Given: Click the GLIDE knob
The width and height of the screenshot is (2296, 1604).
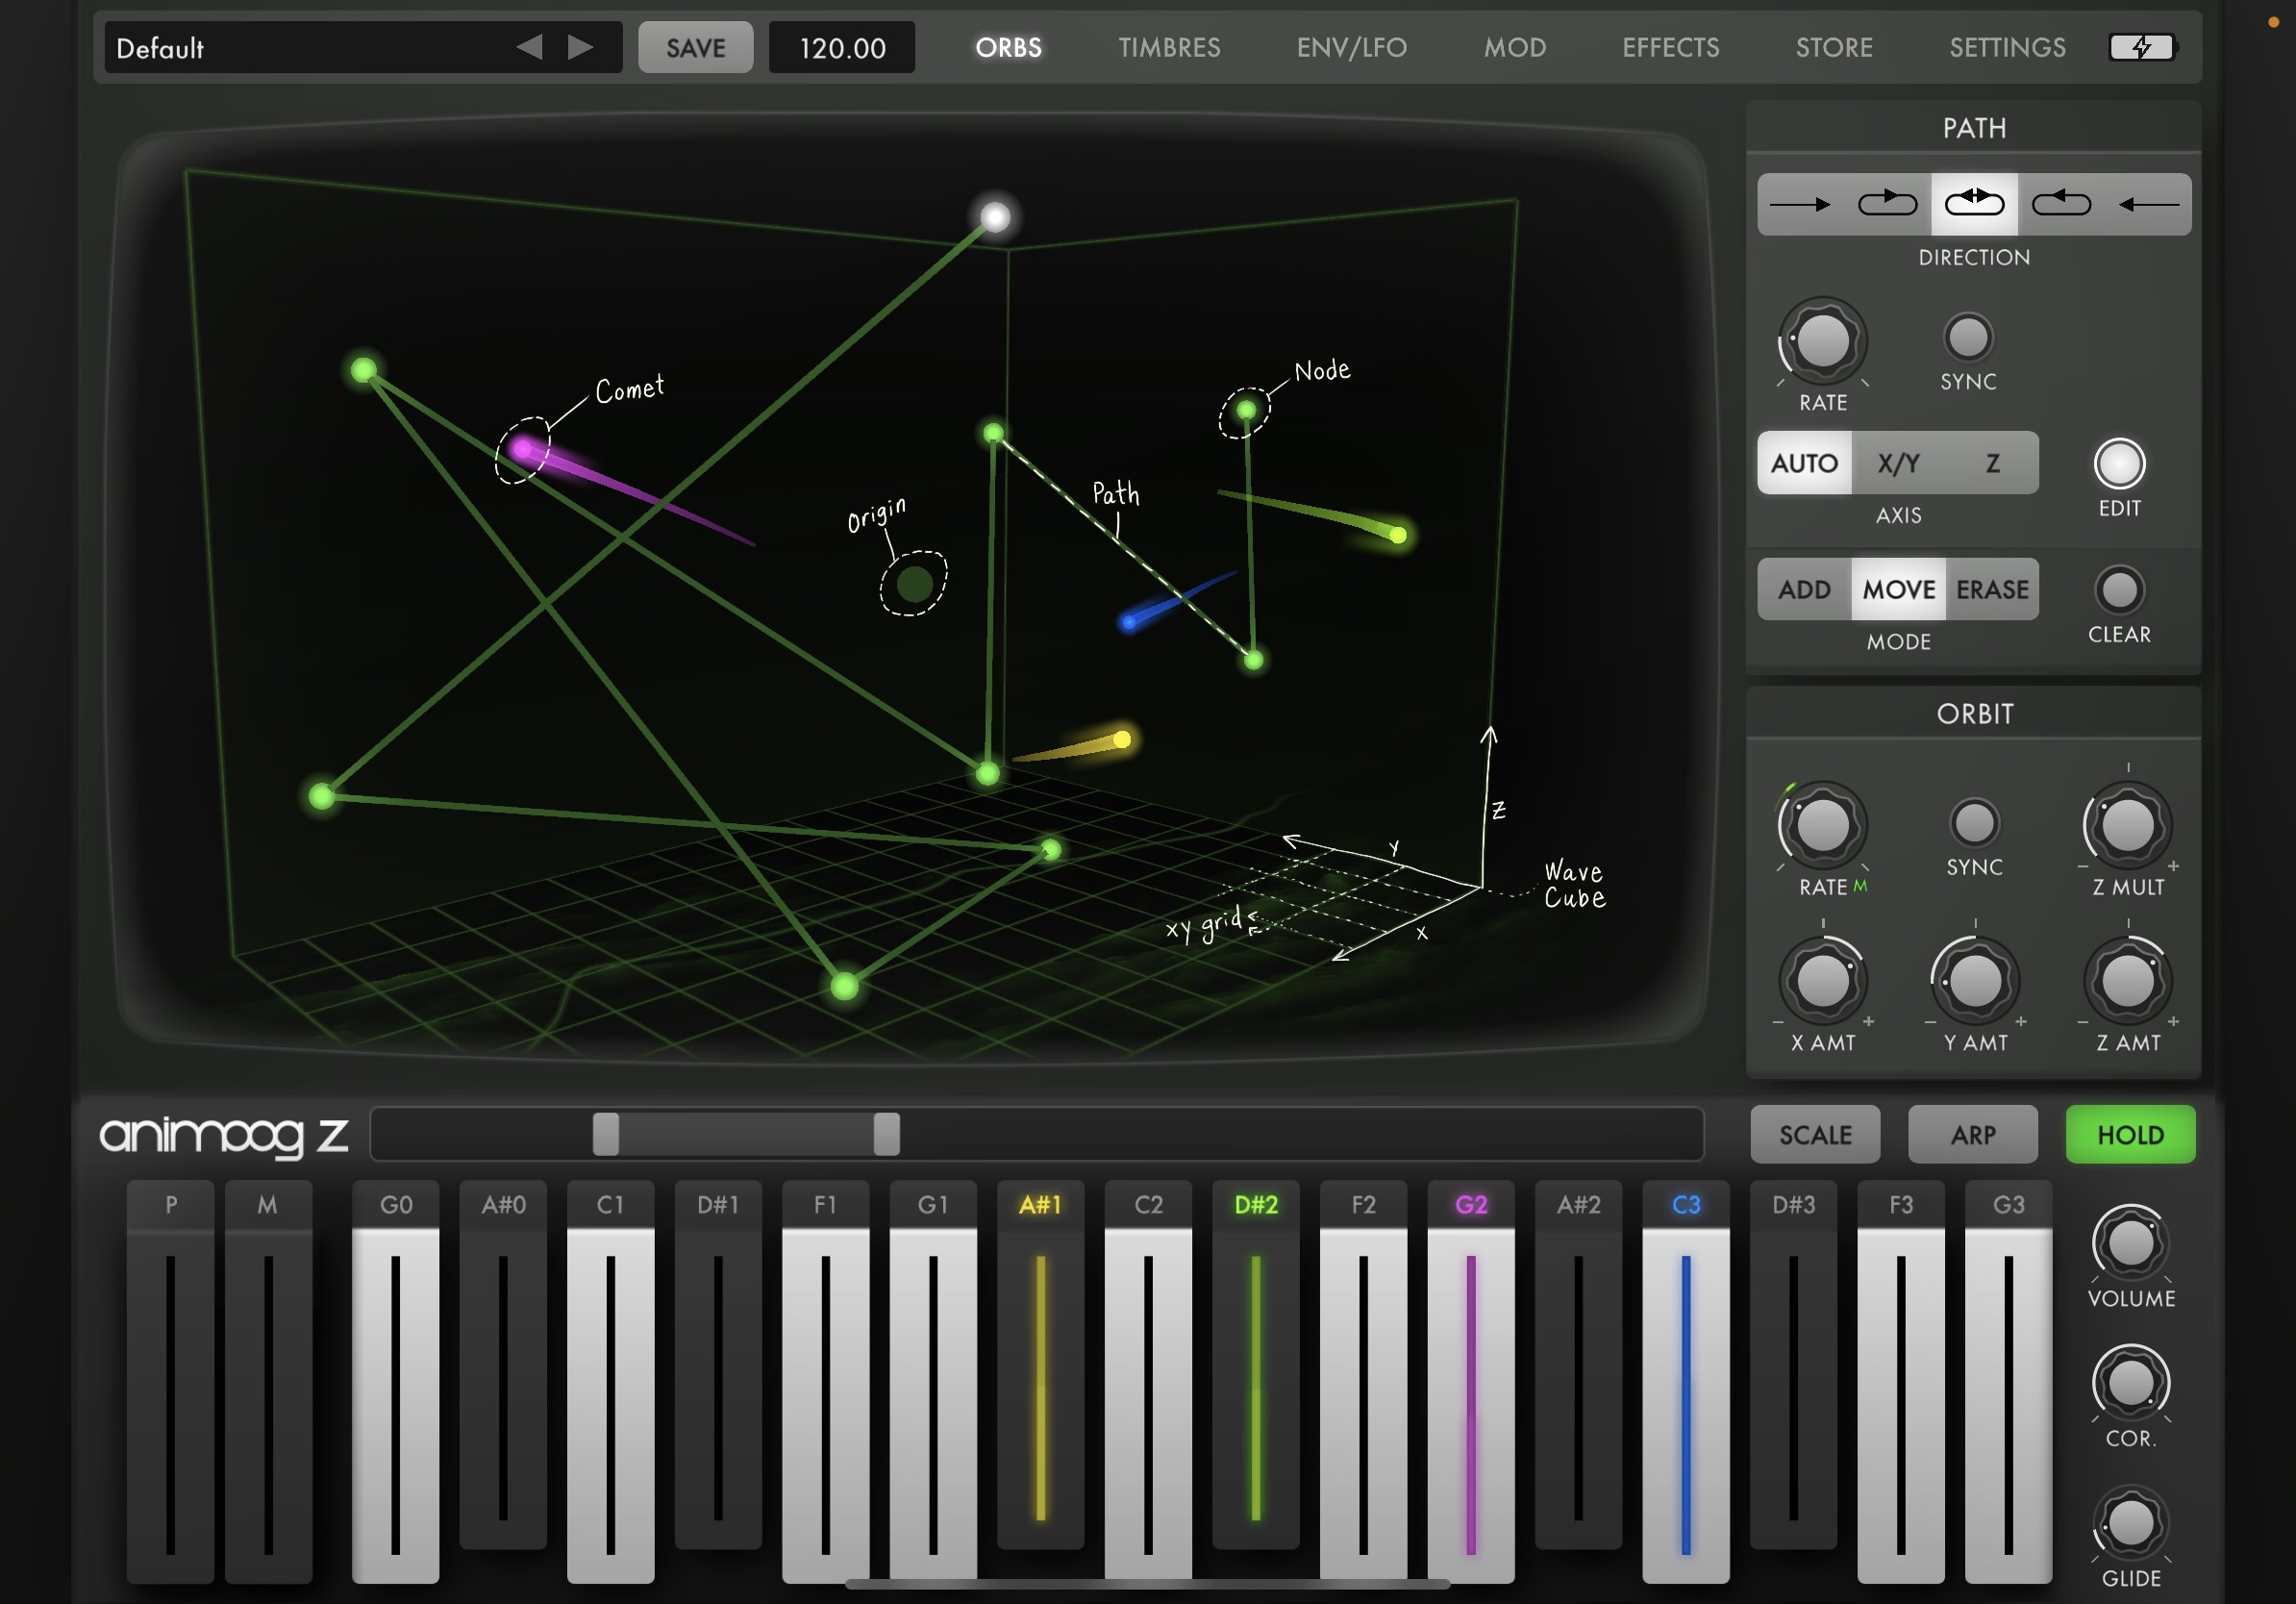Looking at the screenshot, I should click(x=2130, y=1523).
